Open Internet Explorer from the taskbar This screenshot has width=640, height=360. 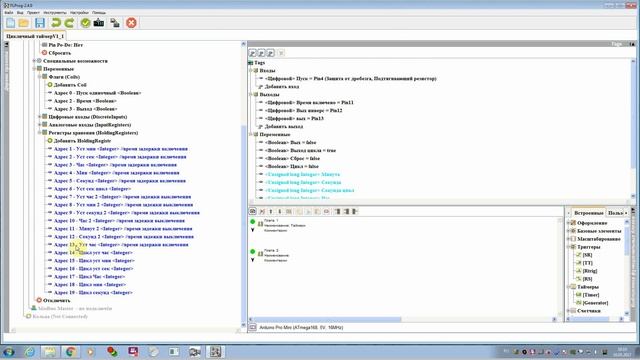click(x=29, y=351)
